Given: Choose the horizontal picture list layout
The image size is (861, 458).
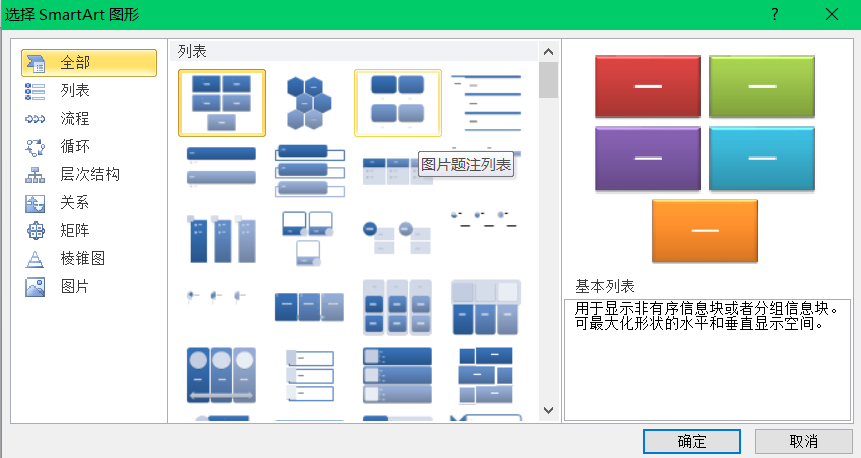Looking at the screenshot, I should [485, 307].
